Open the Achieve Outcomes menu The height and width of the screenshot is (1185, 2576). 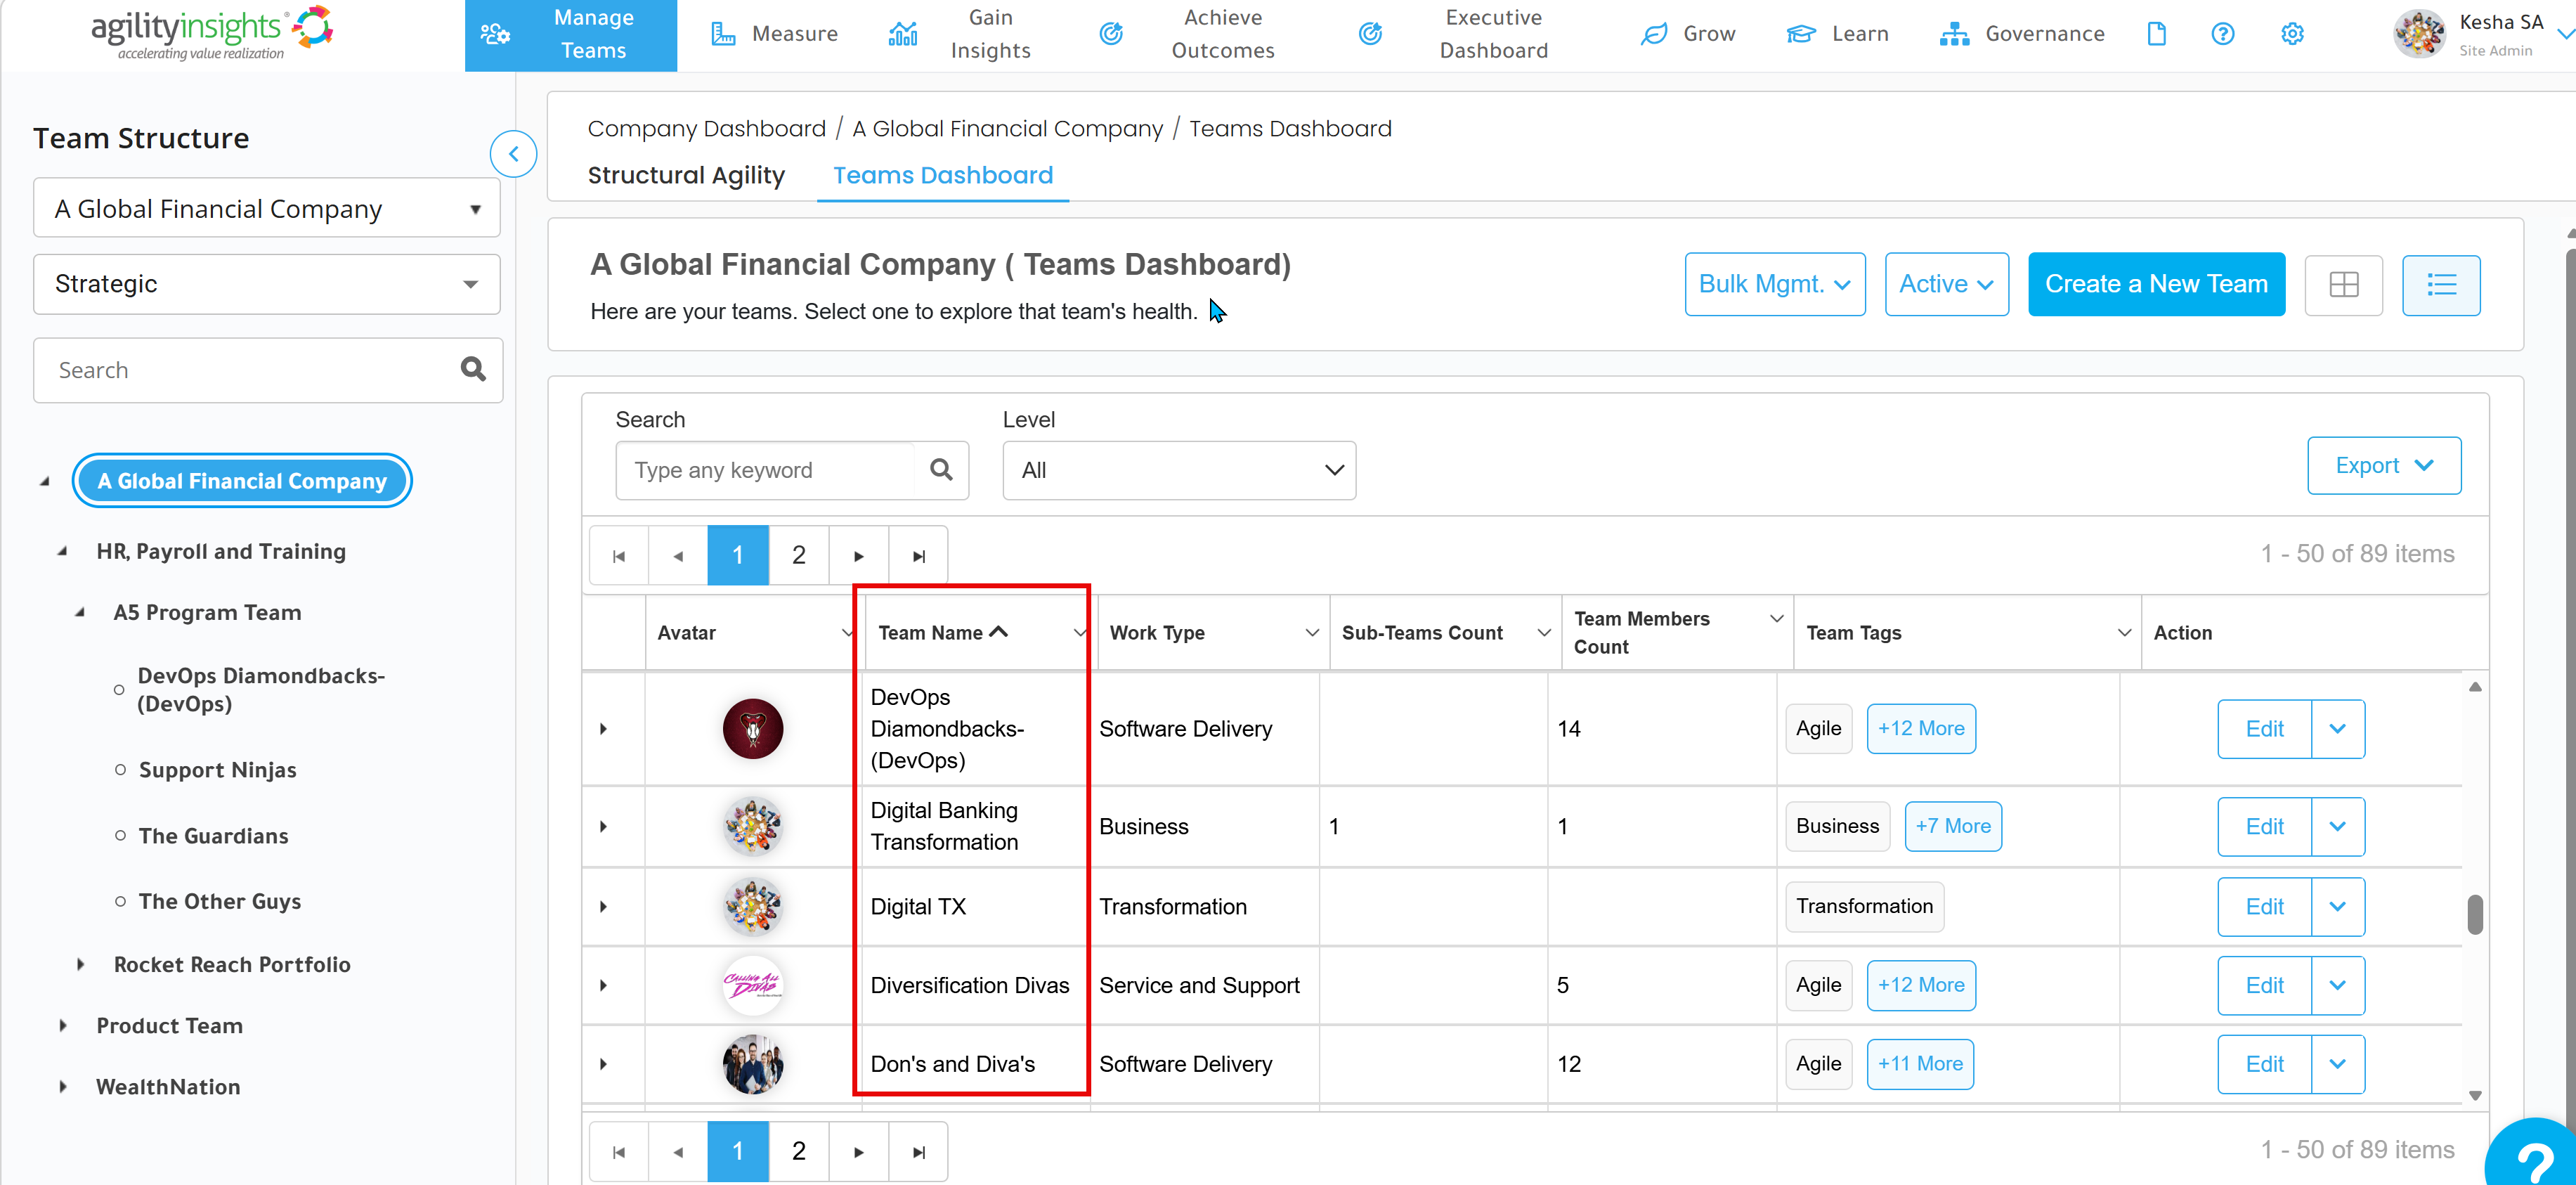(x=1188, y=34)
